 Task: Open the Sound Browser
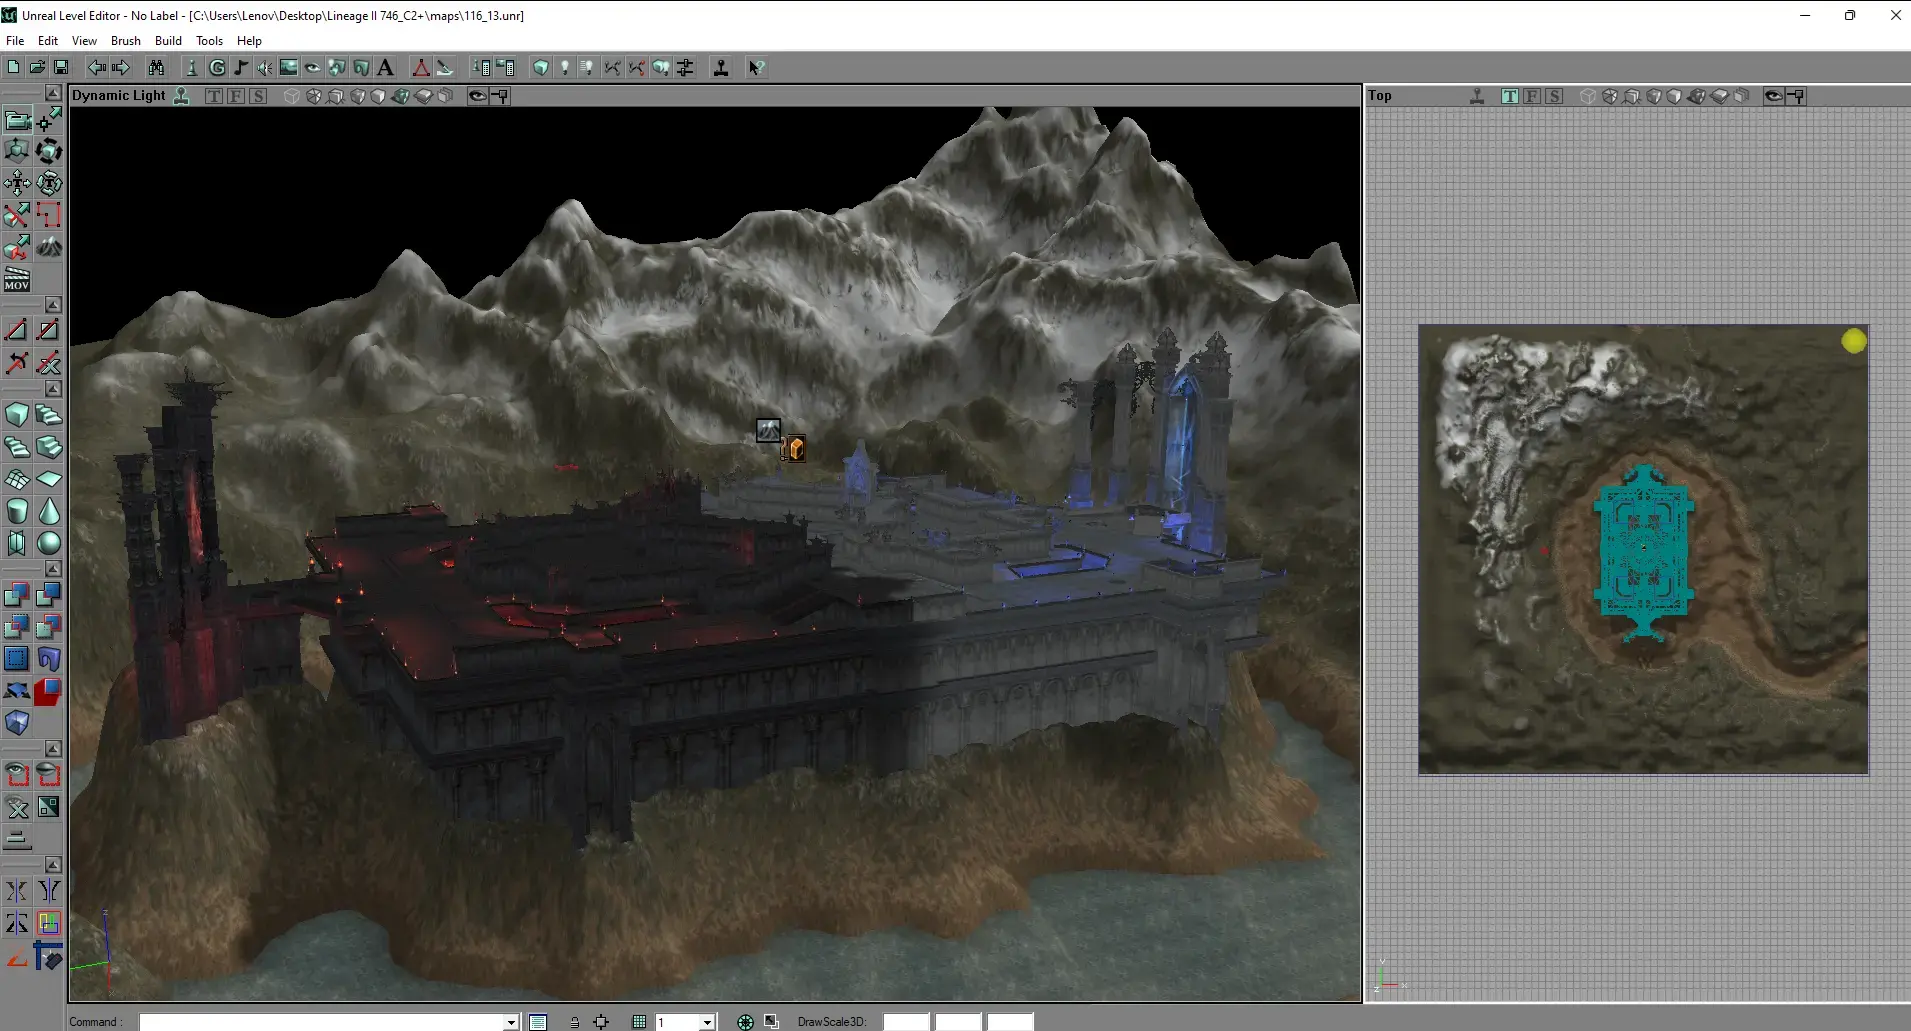[x=265, y=68]
